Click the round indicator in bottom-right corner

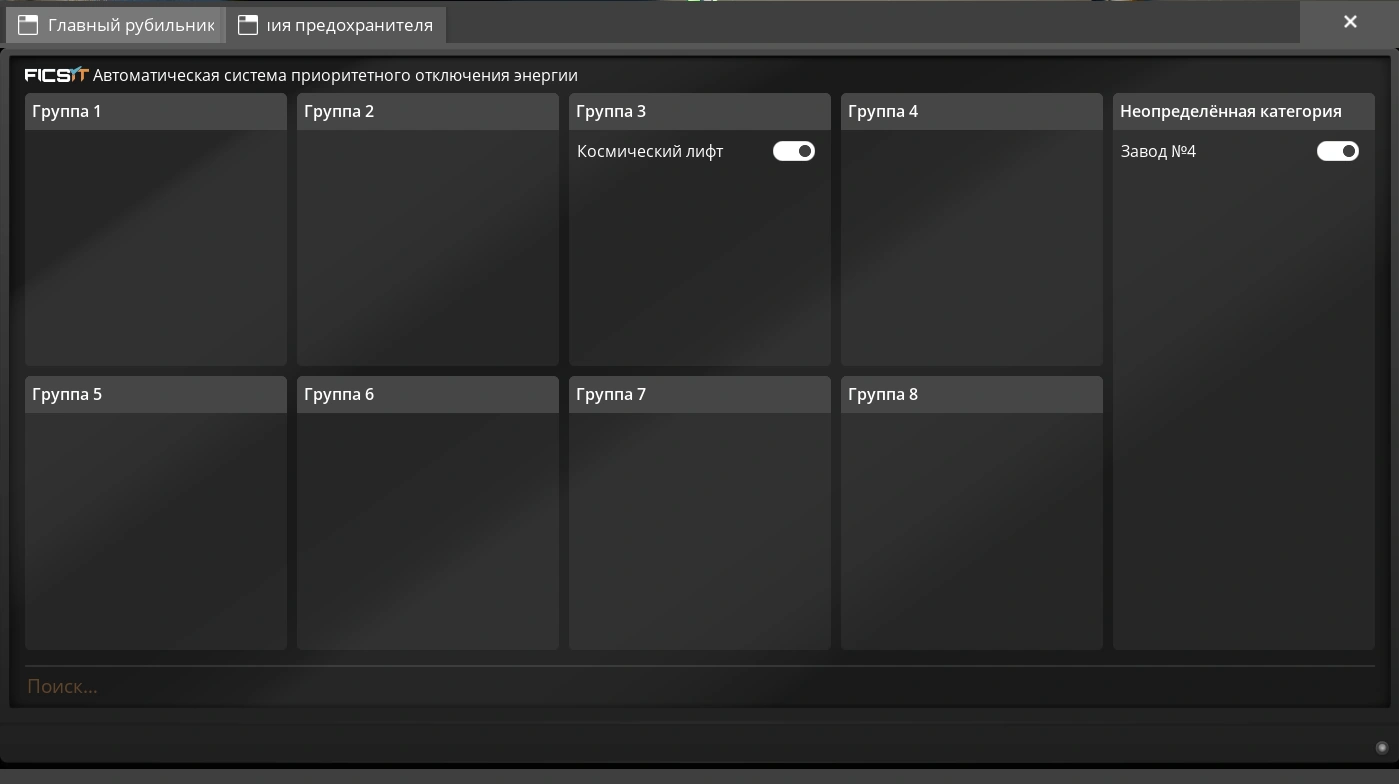pyautogui.click(x=1382, y=747)
